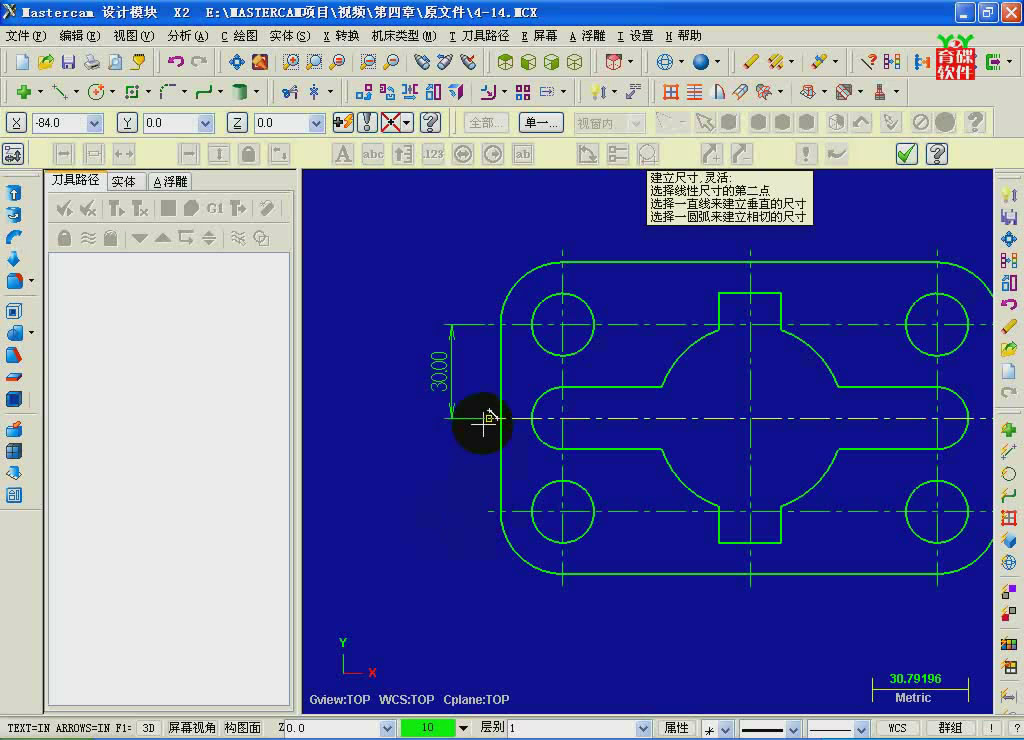
Task: Select the fillet entities tool
Action: (168, 92)
